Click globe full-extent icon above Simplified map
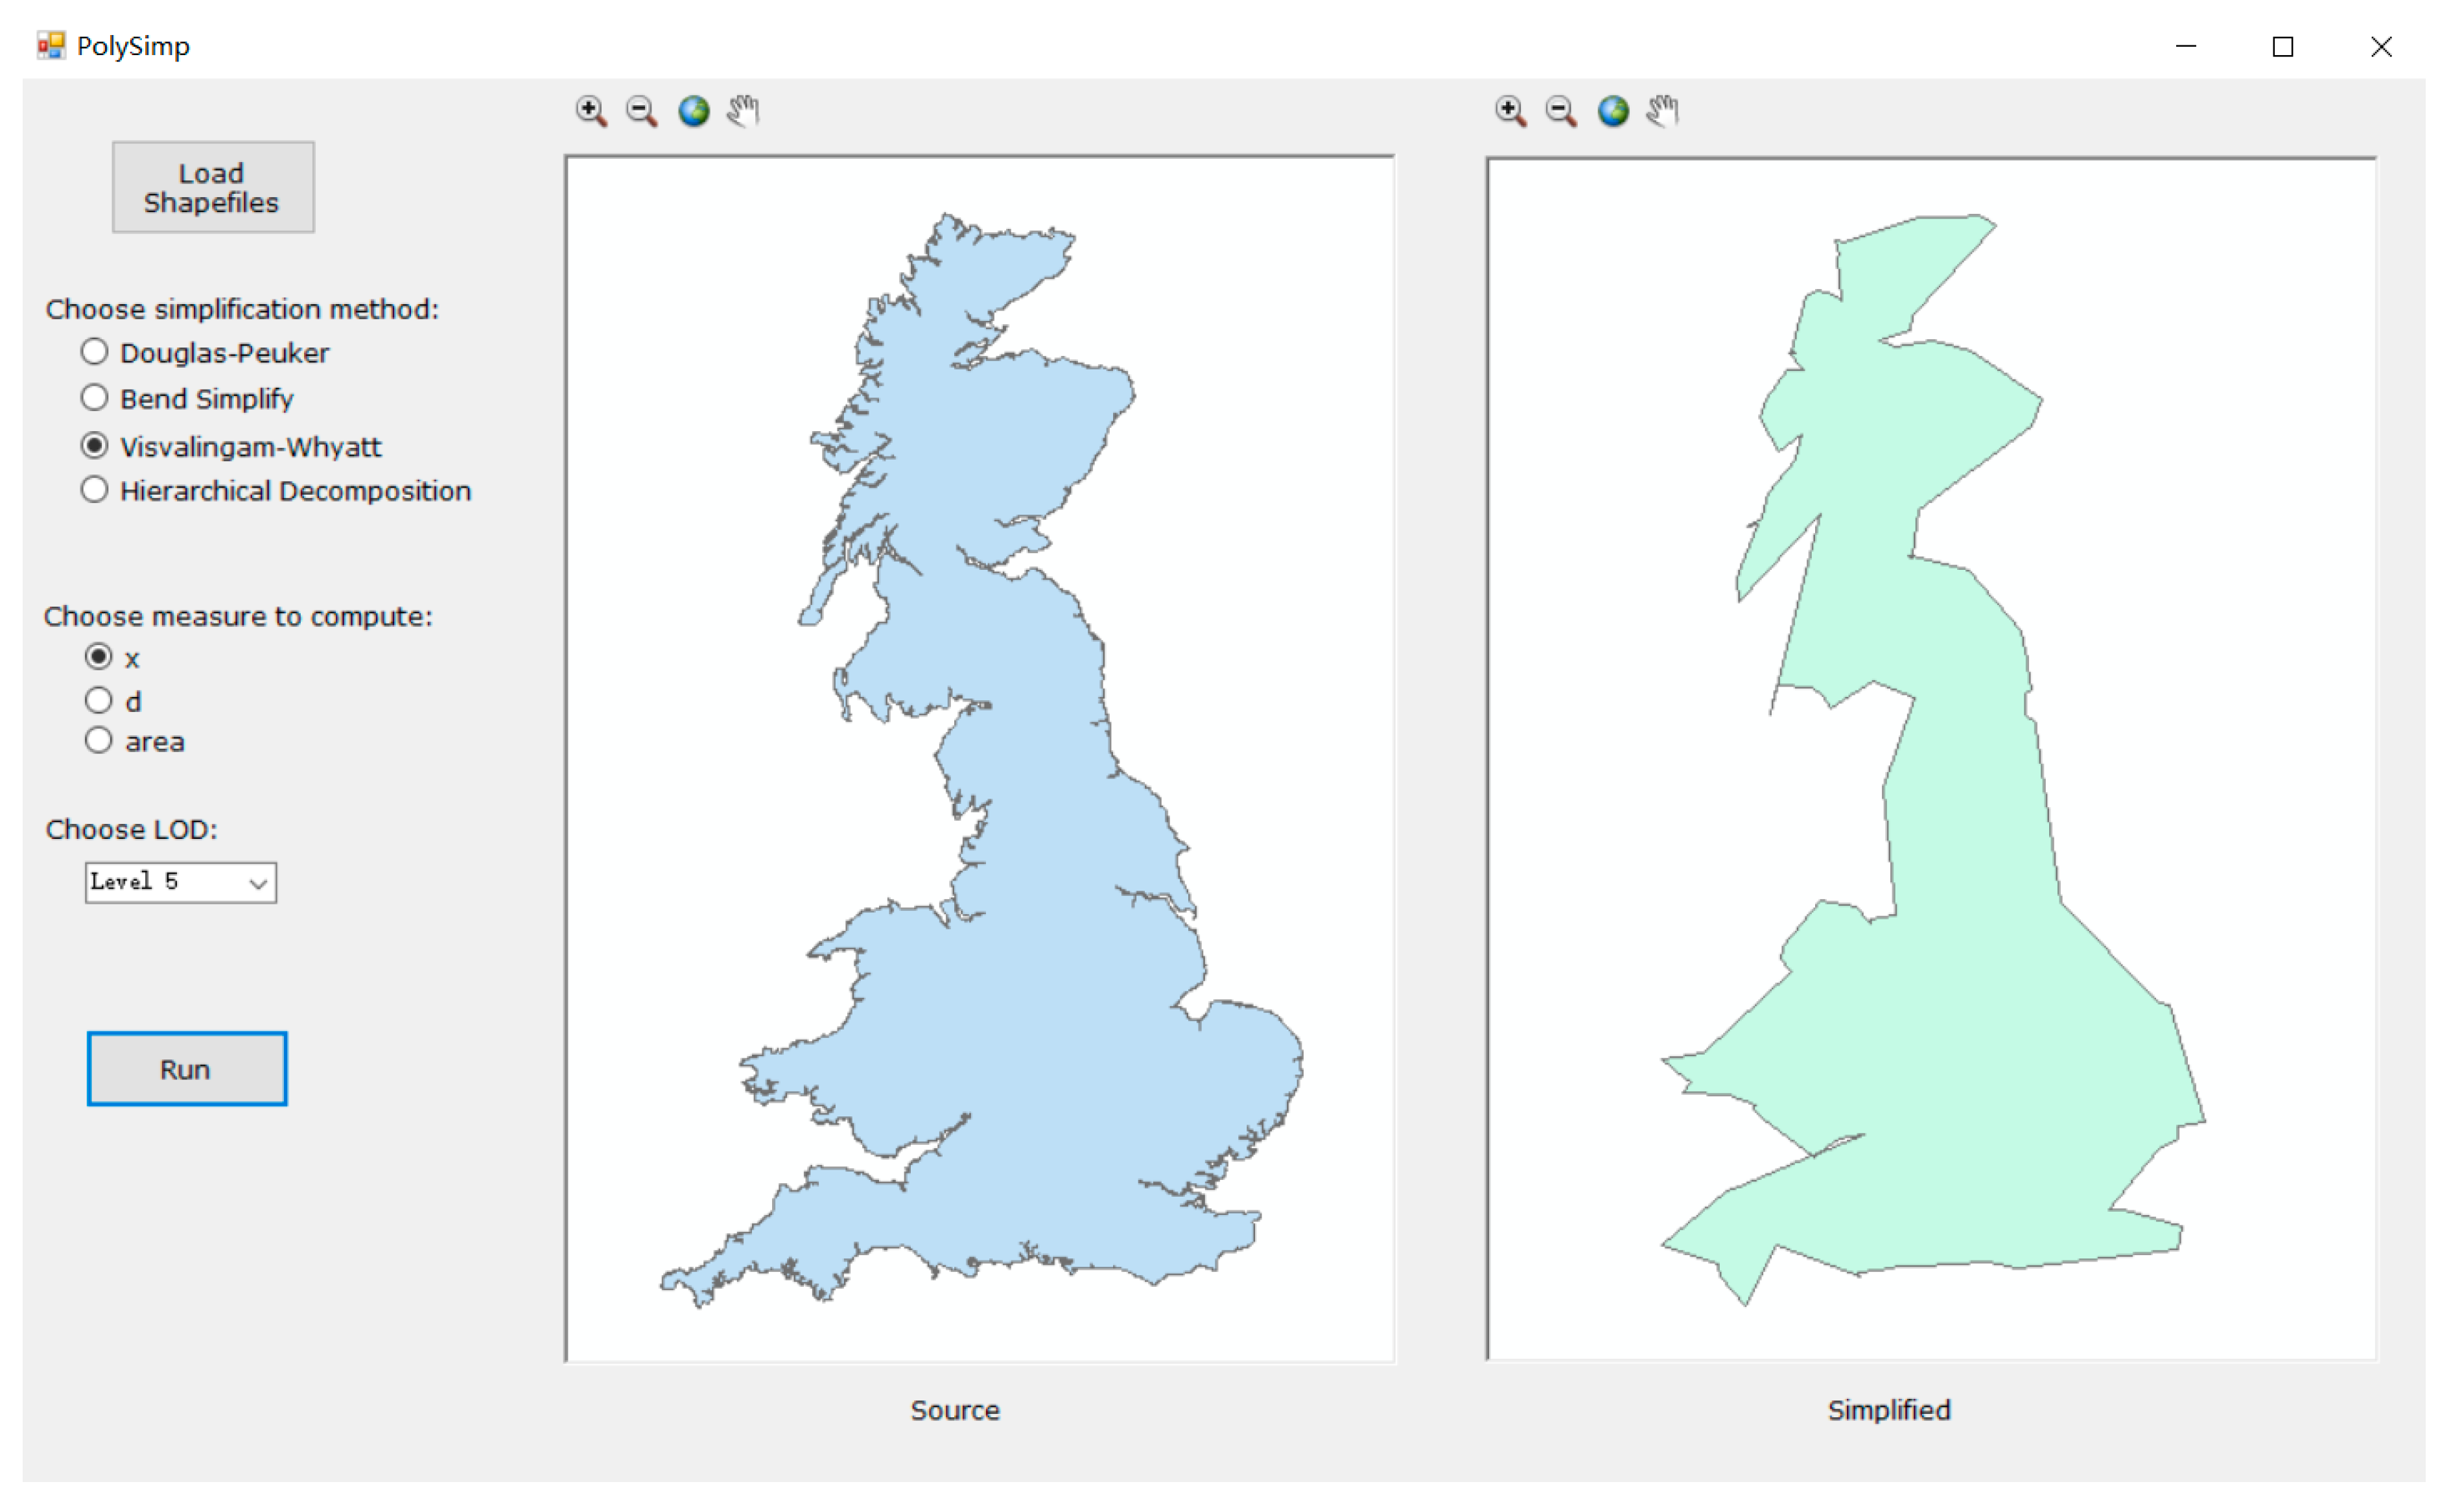This screenshot has height=1508, width=2464. click(1613, 111)
